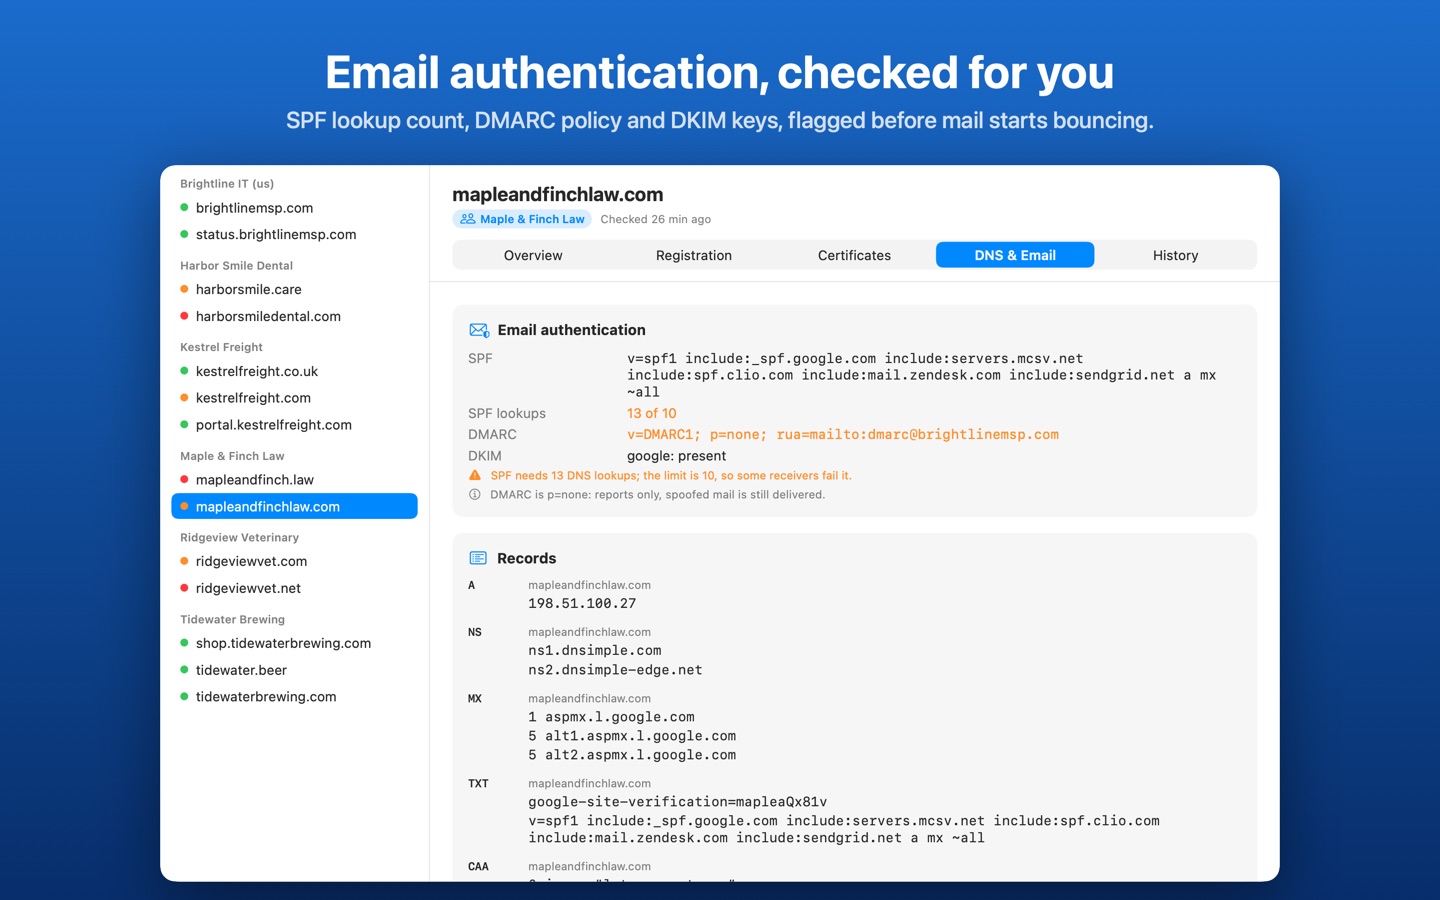Viewport: 1440px width, 900px height.
Task: Click the red status dot beside ridgeviewvet.net
Action: 184,588
